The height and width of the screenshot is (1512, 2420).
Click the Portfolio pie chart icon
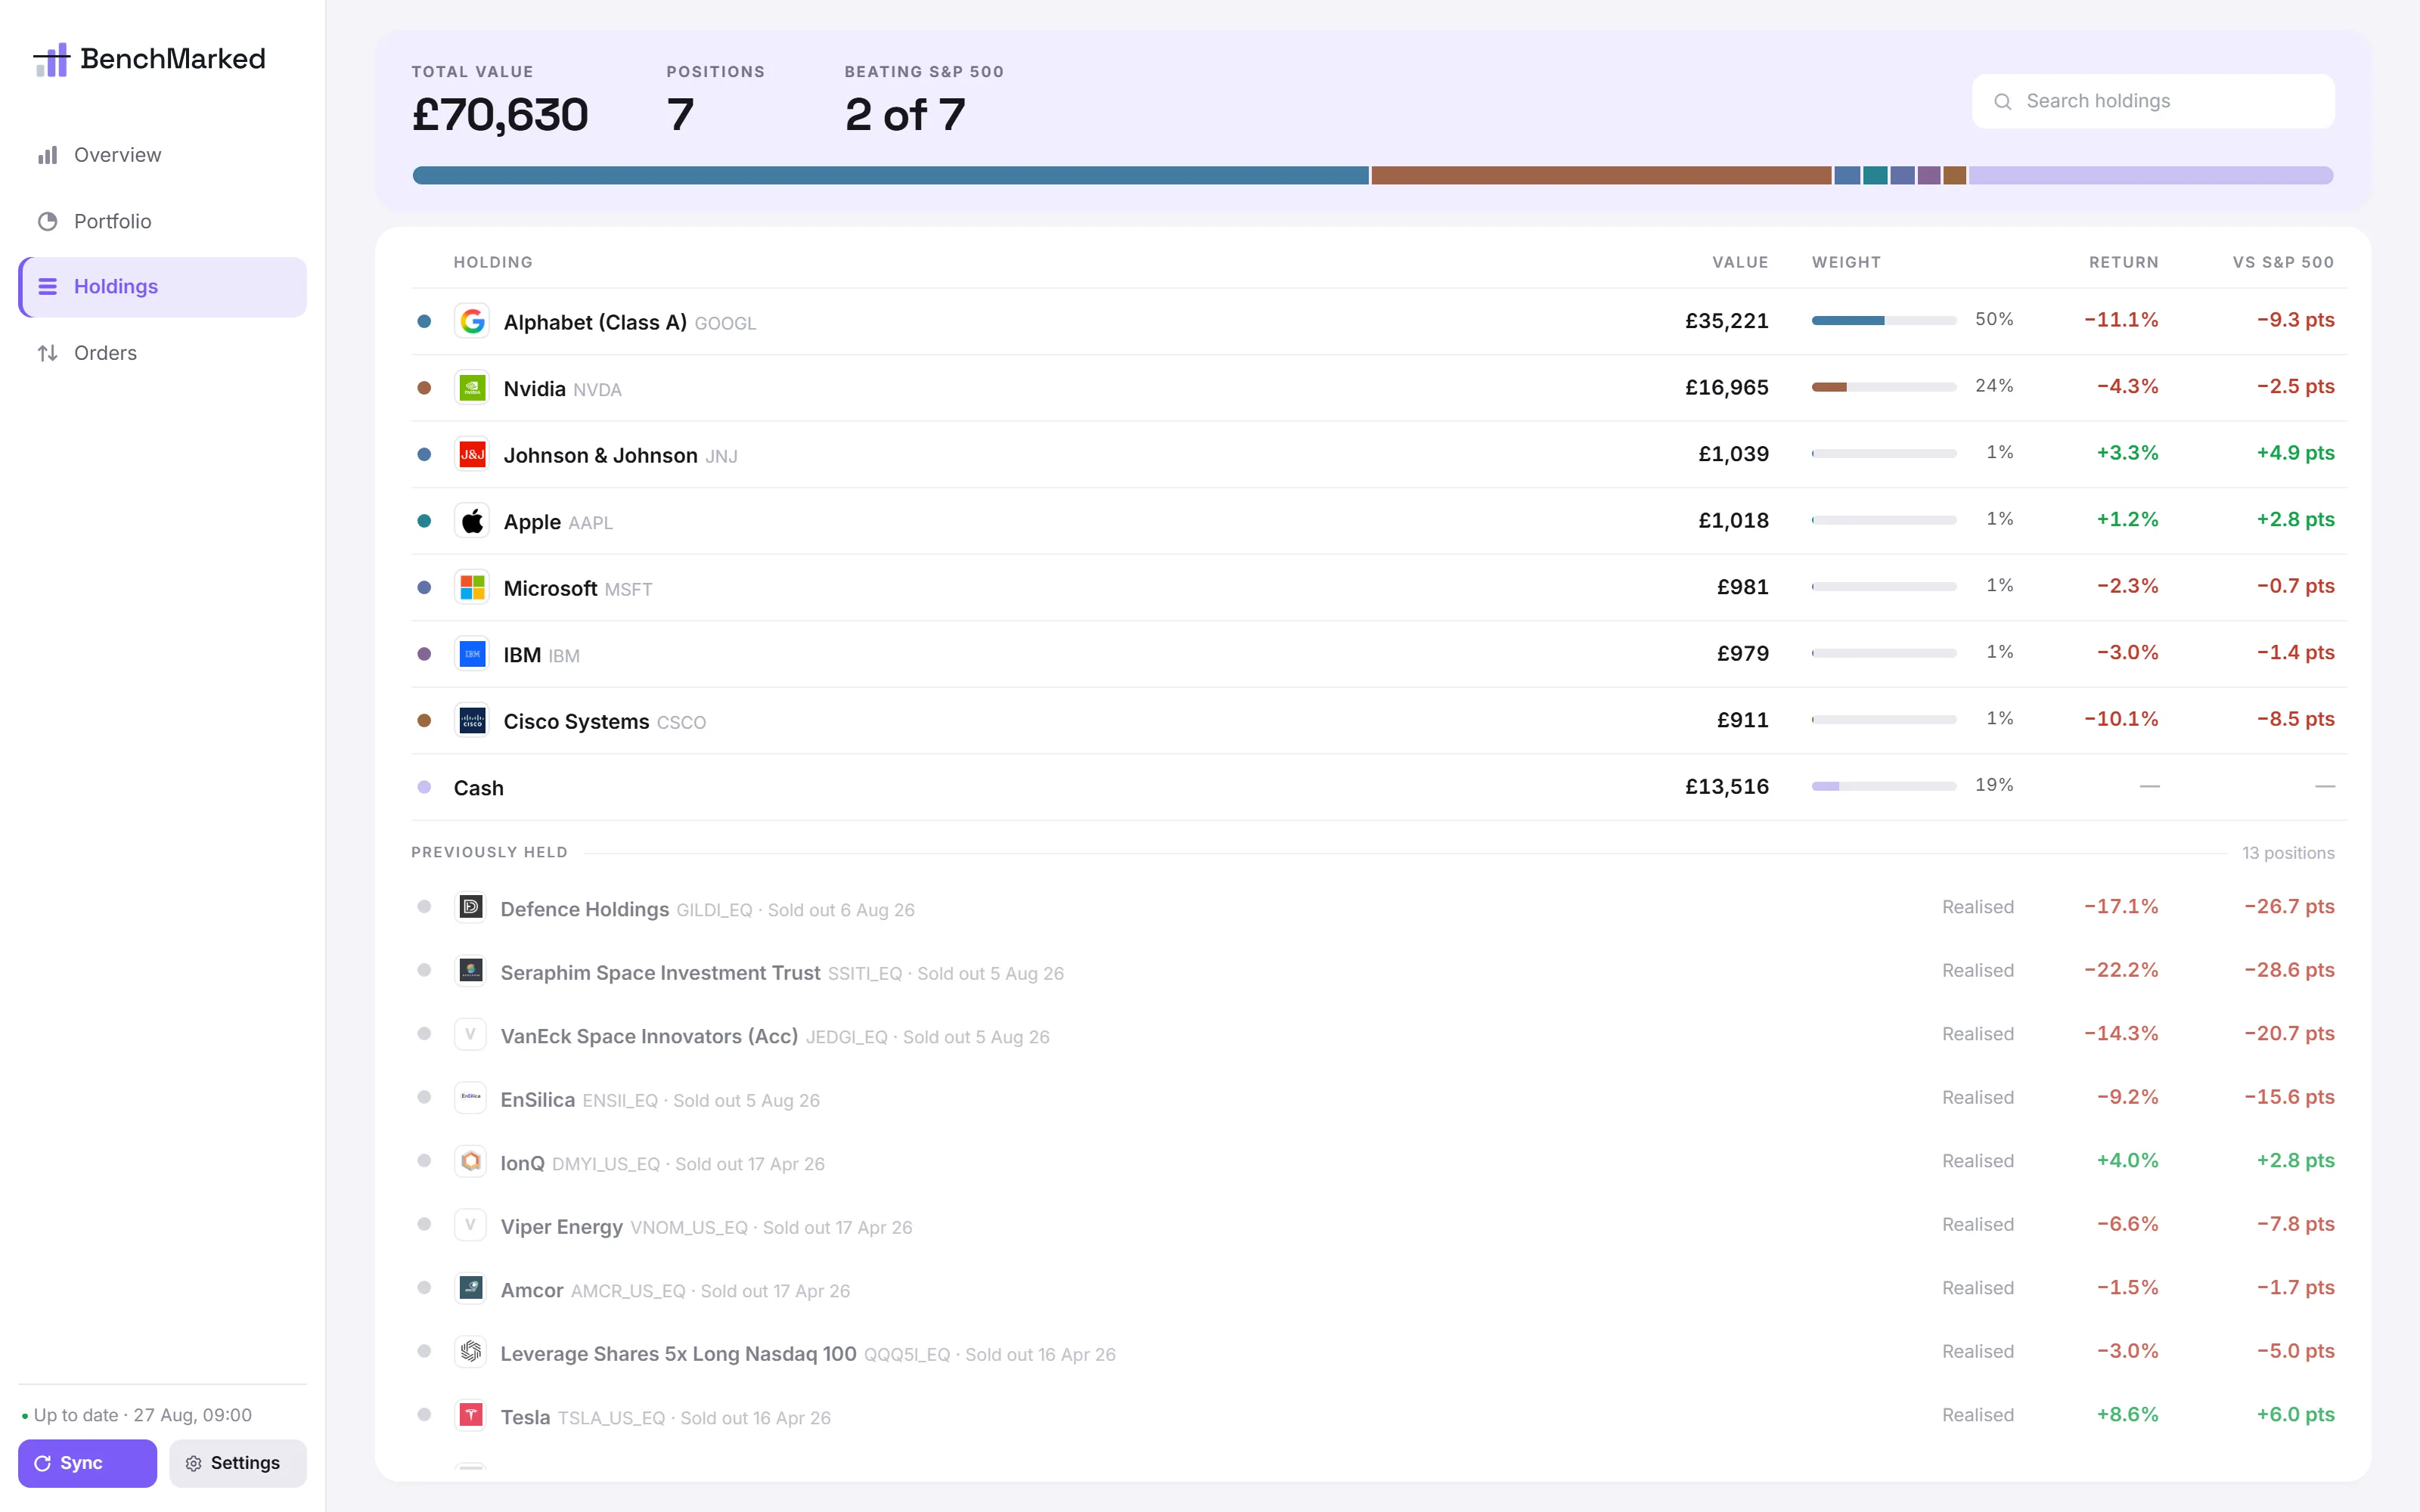47,221
